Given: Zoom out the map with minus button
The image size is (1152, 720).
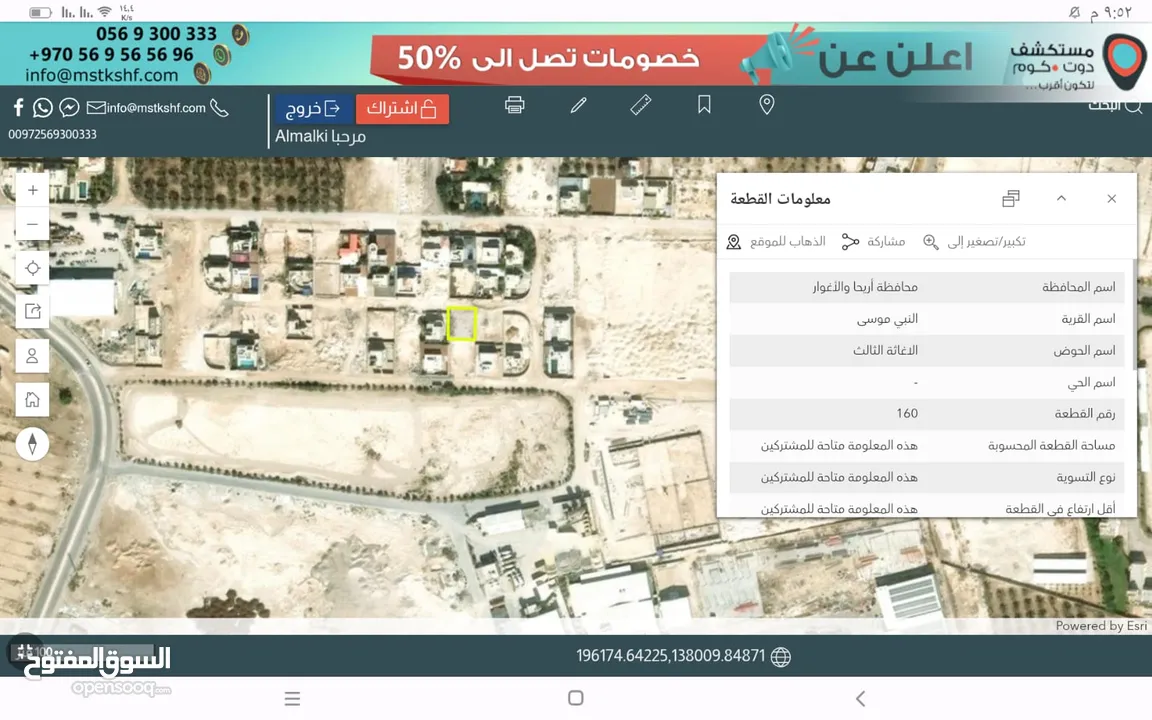Looking at the screenshot, I should 32,224.
